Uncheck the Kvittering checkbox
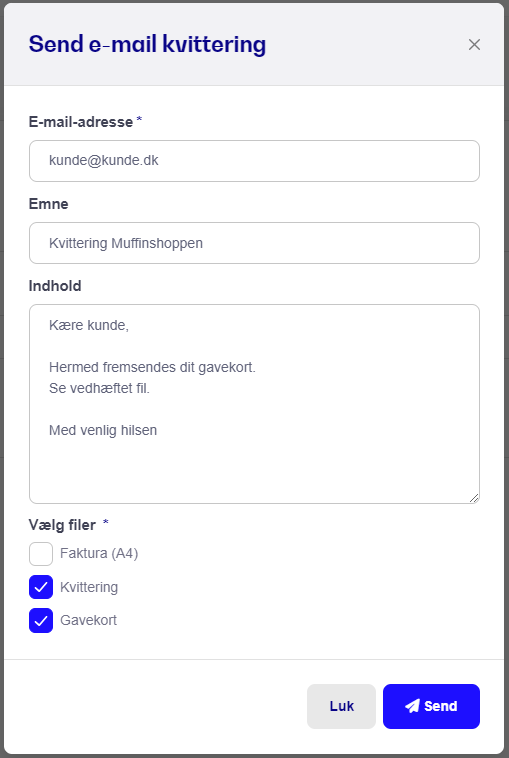509x758 pixels. (x=41, y=587)
